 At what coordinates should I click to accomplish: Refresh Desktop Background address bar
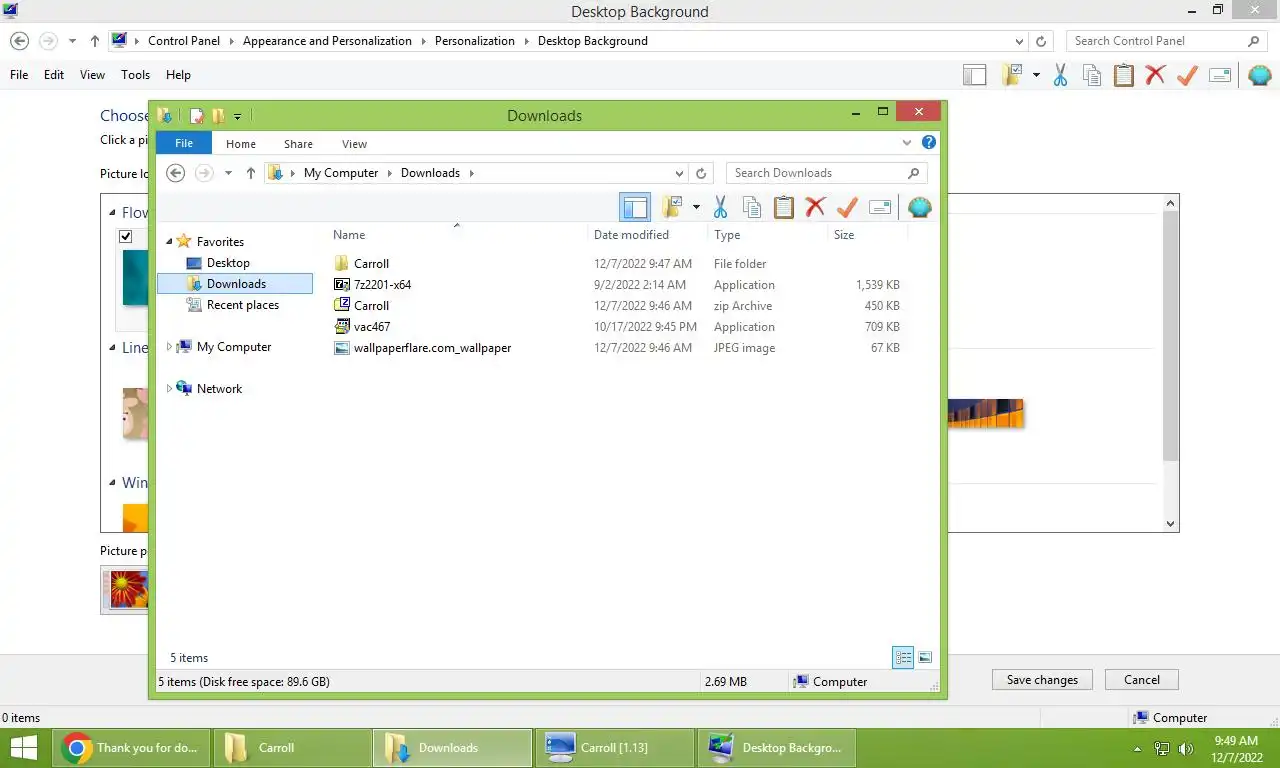tap(1041, 41)
